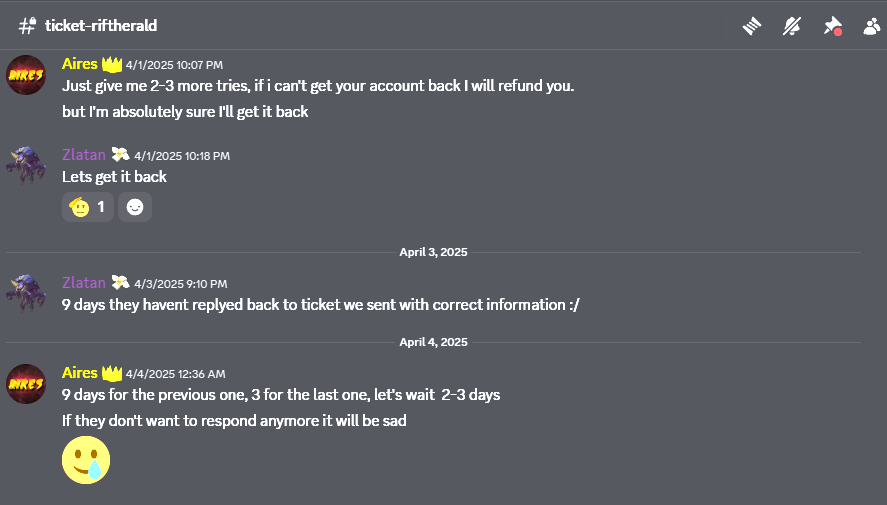Click the channel hash icon
Viewport: 887px width, 505px height.
[x=27, y=26]
